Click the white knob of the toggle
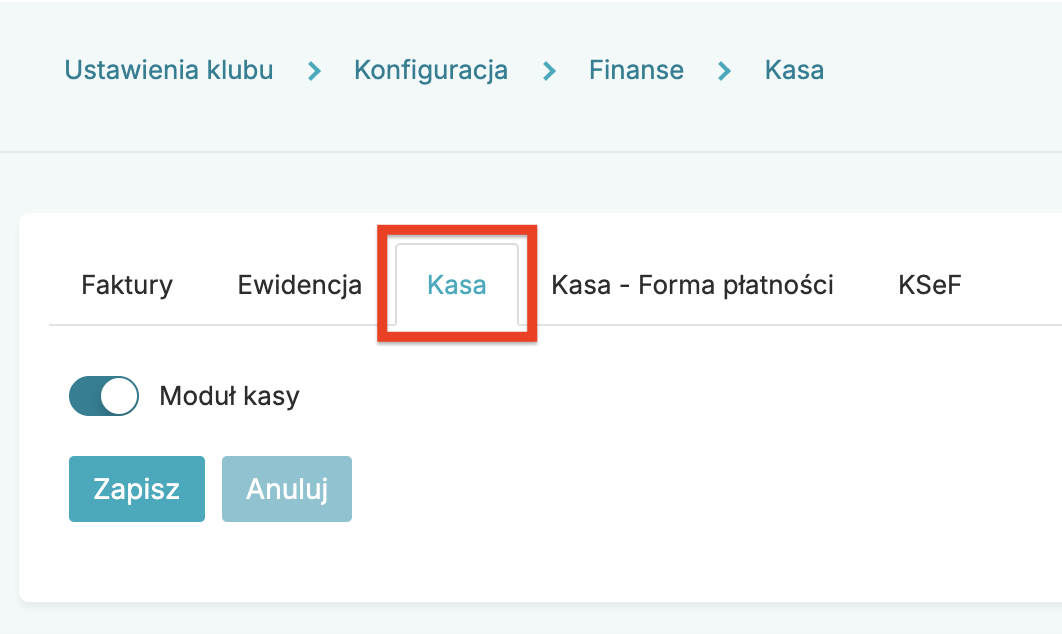 (119, 396)
